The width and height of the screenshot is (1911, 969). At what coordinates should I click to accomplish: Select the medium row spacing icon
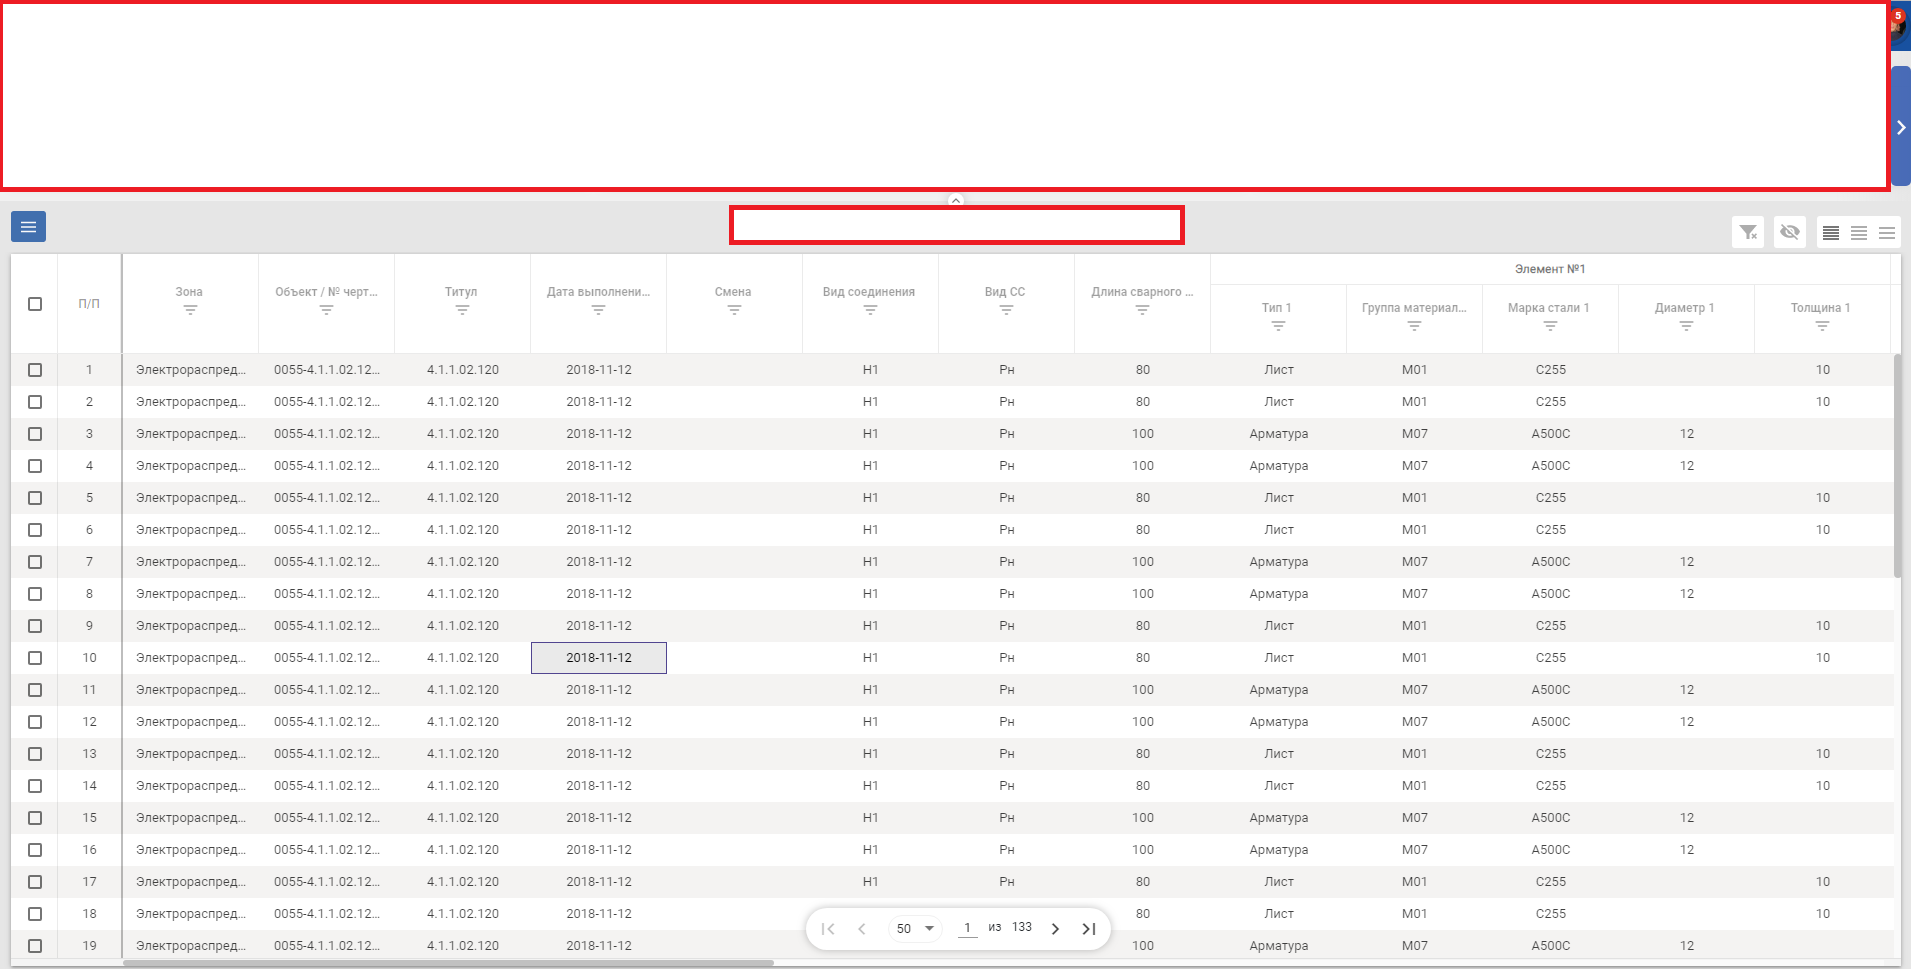click(1859, 233)
